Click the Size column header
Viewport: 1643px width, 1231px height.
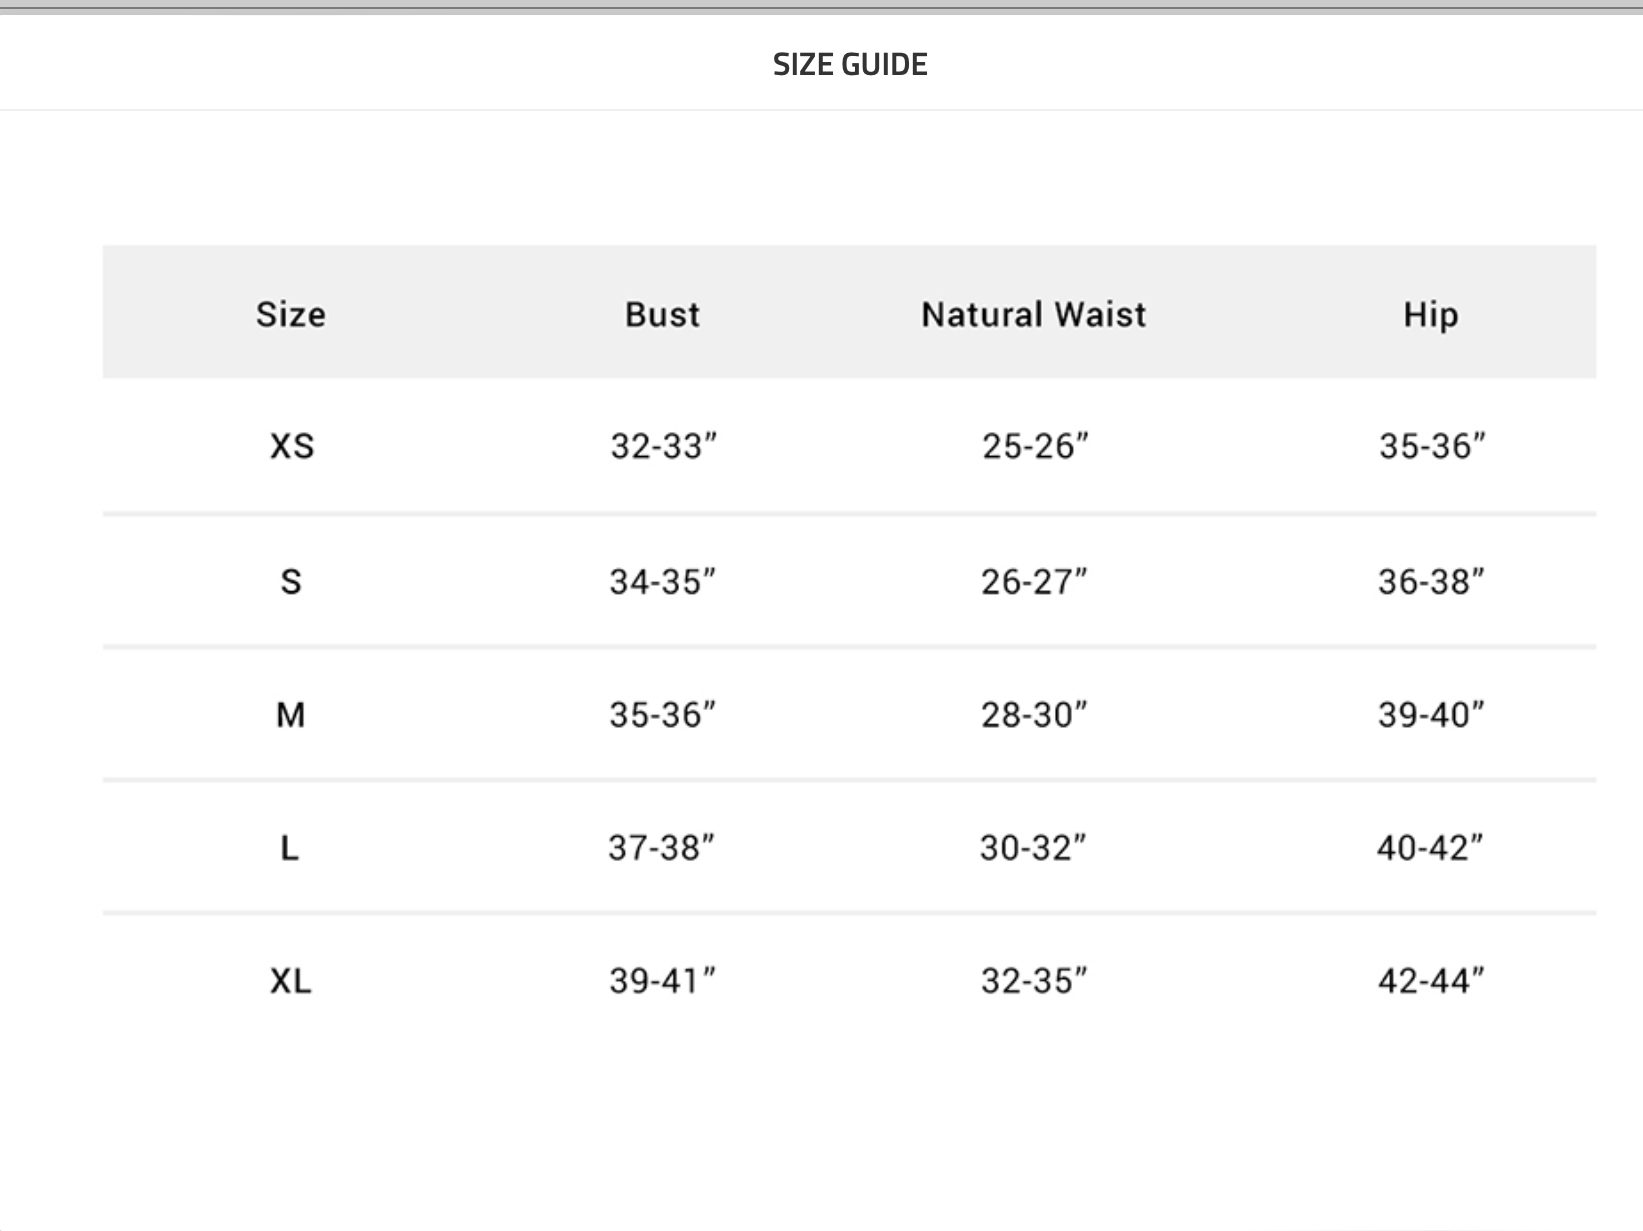291,315
